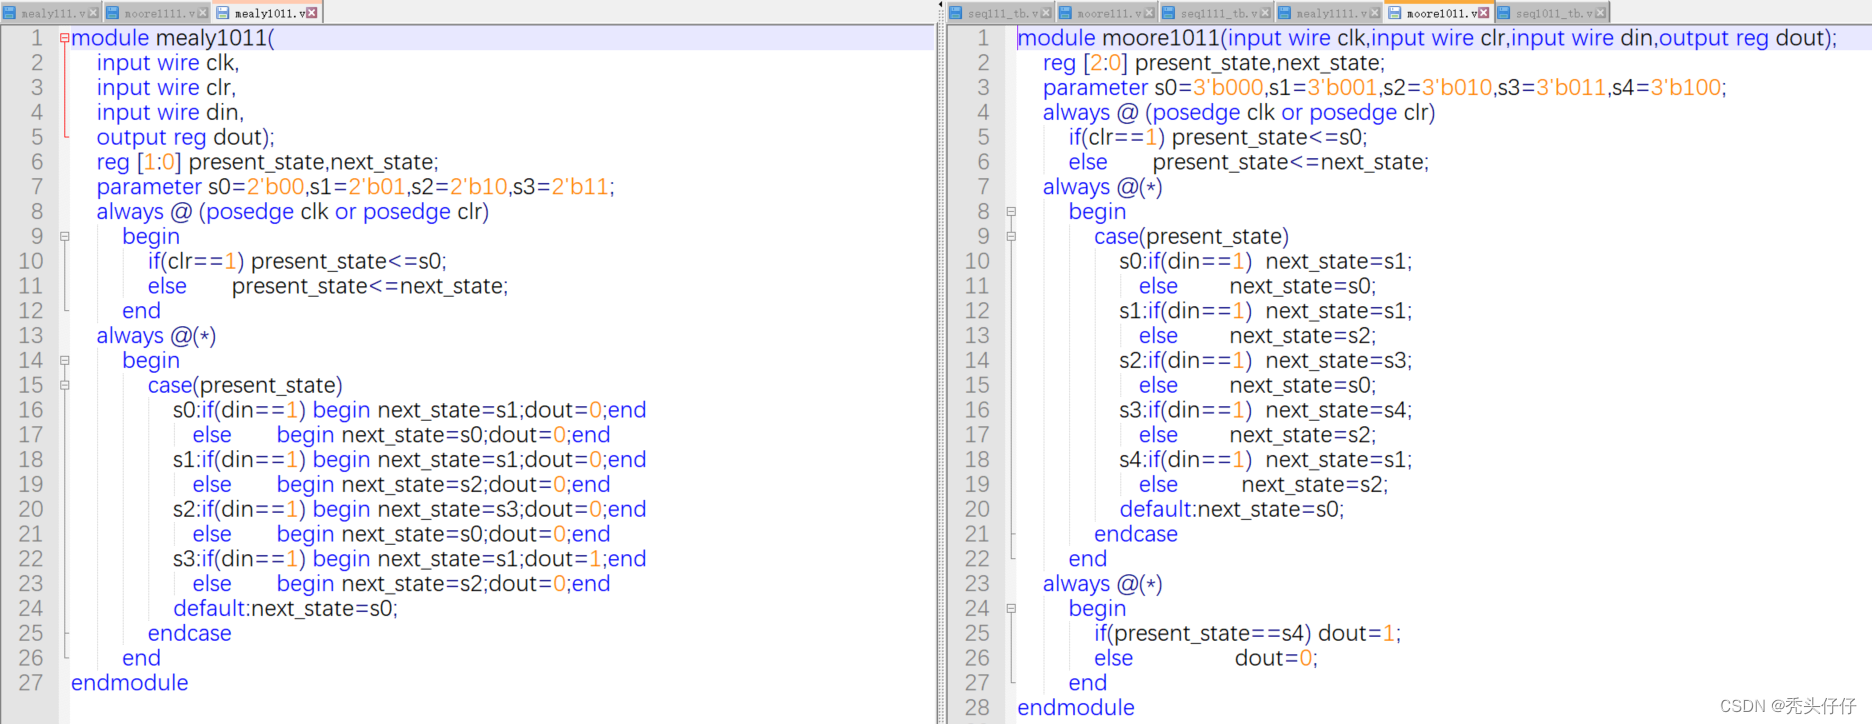Close the mealy1111.v tab

point(1375,13)
